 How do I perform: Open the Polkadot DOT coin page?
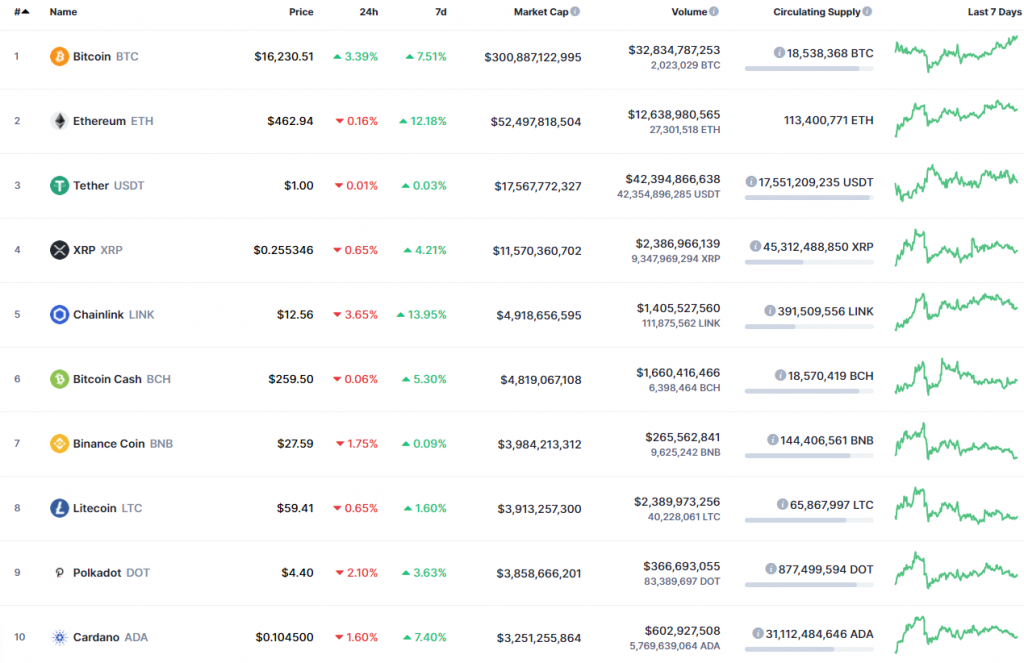point(111,573)
